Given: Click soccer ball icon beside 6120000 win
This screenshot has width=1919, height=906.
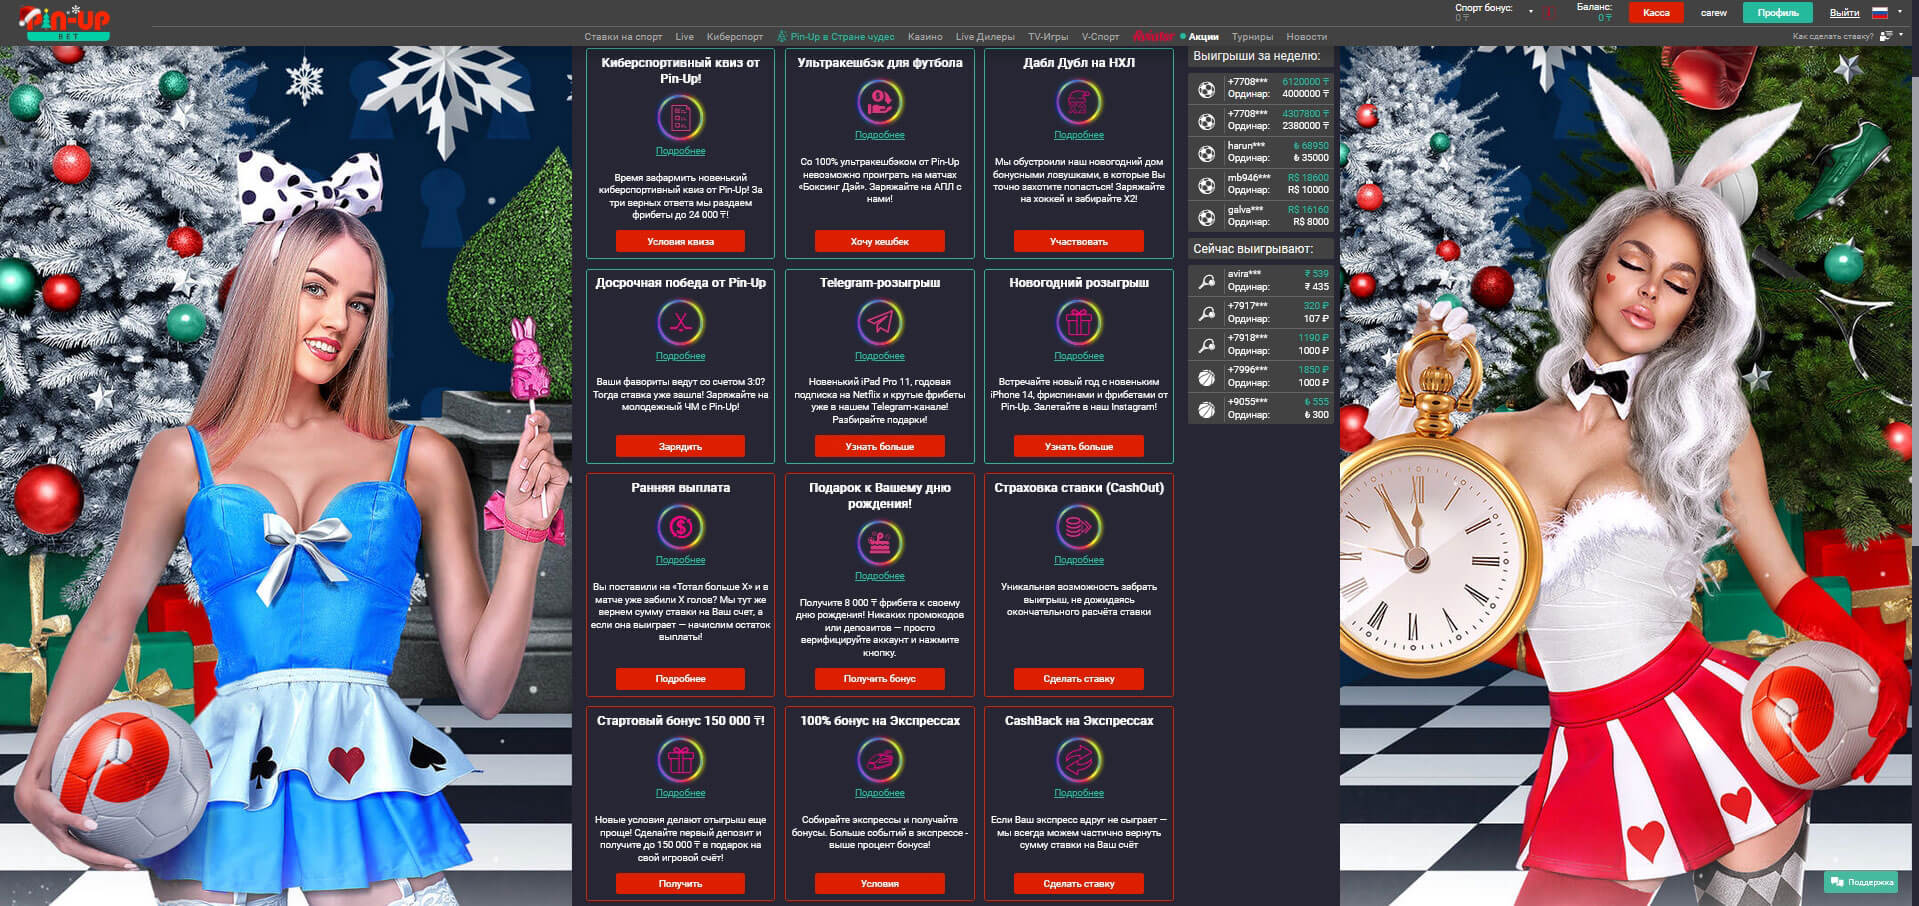Looking at the screenshot, I should point(1206,89).
